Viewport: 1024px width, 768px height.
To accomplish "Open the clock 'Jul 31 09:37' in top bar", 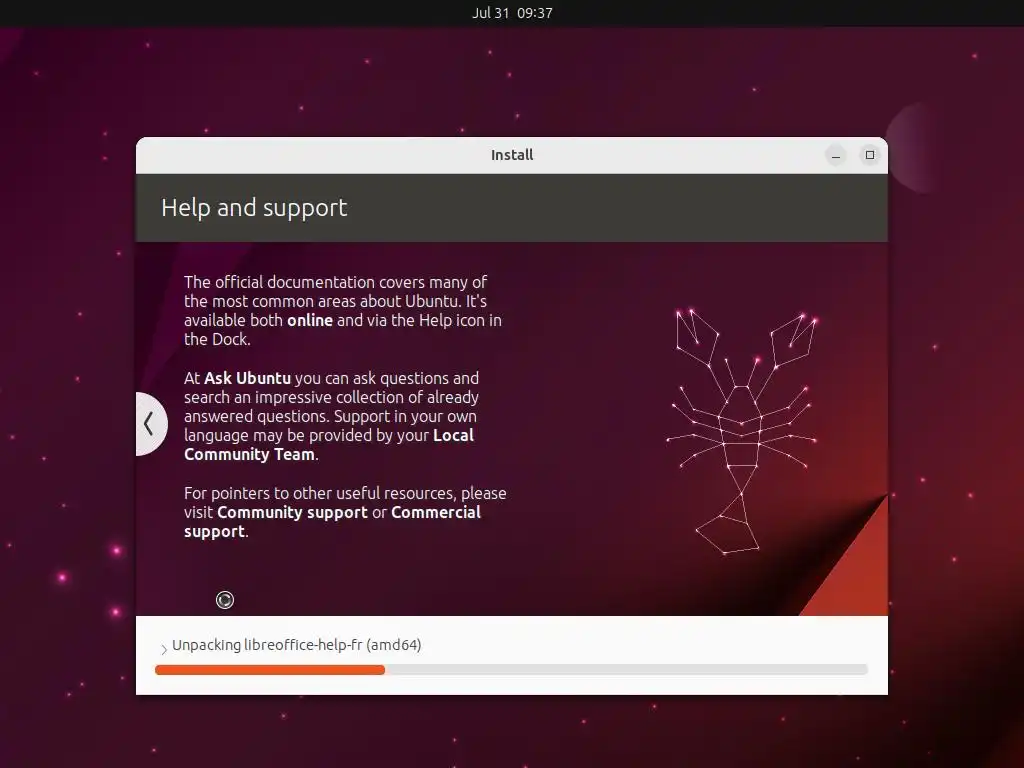I will [x=512, y=13].
